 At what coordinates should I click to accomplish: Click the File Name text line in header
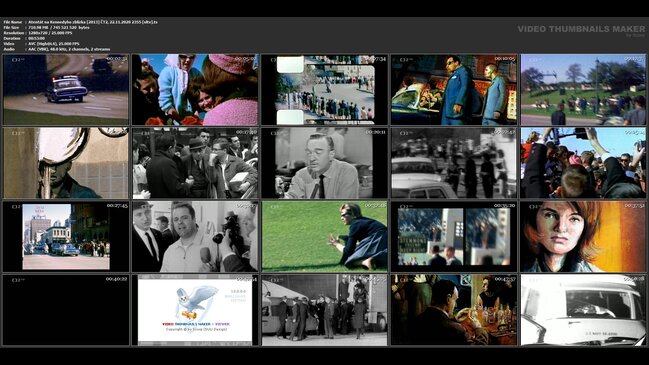point(81,22)
